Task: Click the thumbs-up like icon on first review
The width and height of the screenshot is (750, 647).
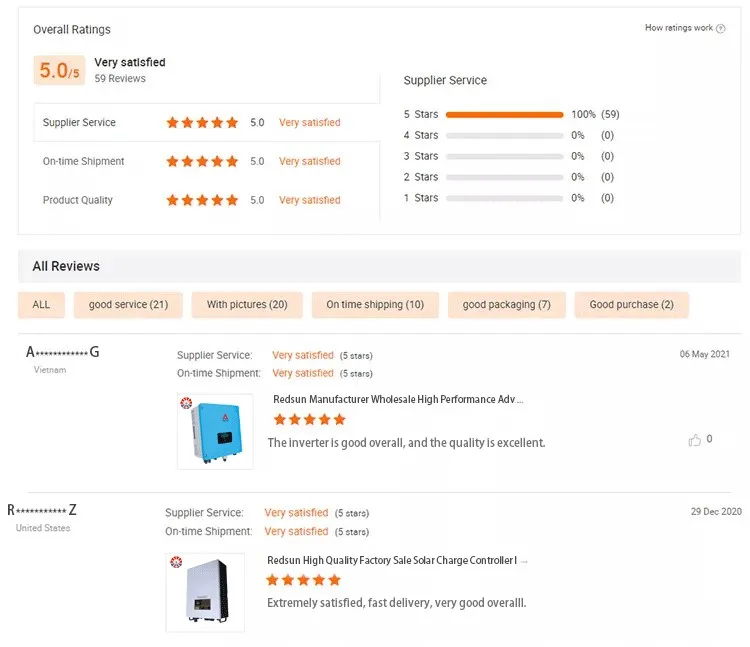Action: 694,440
